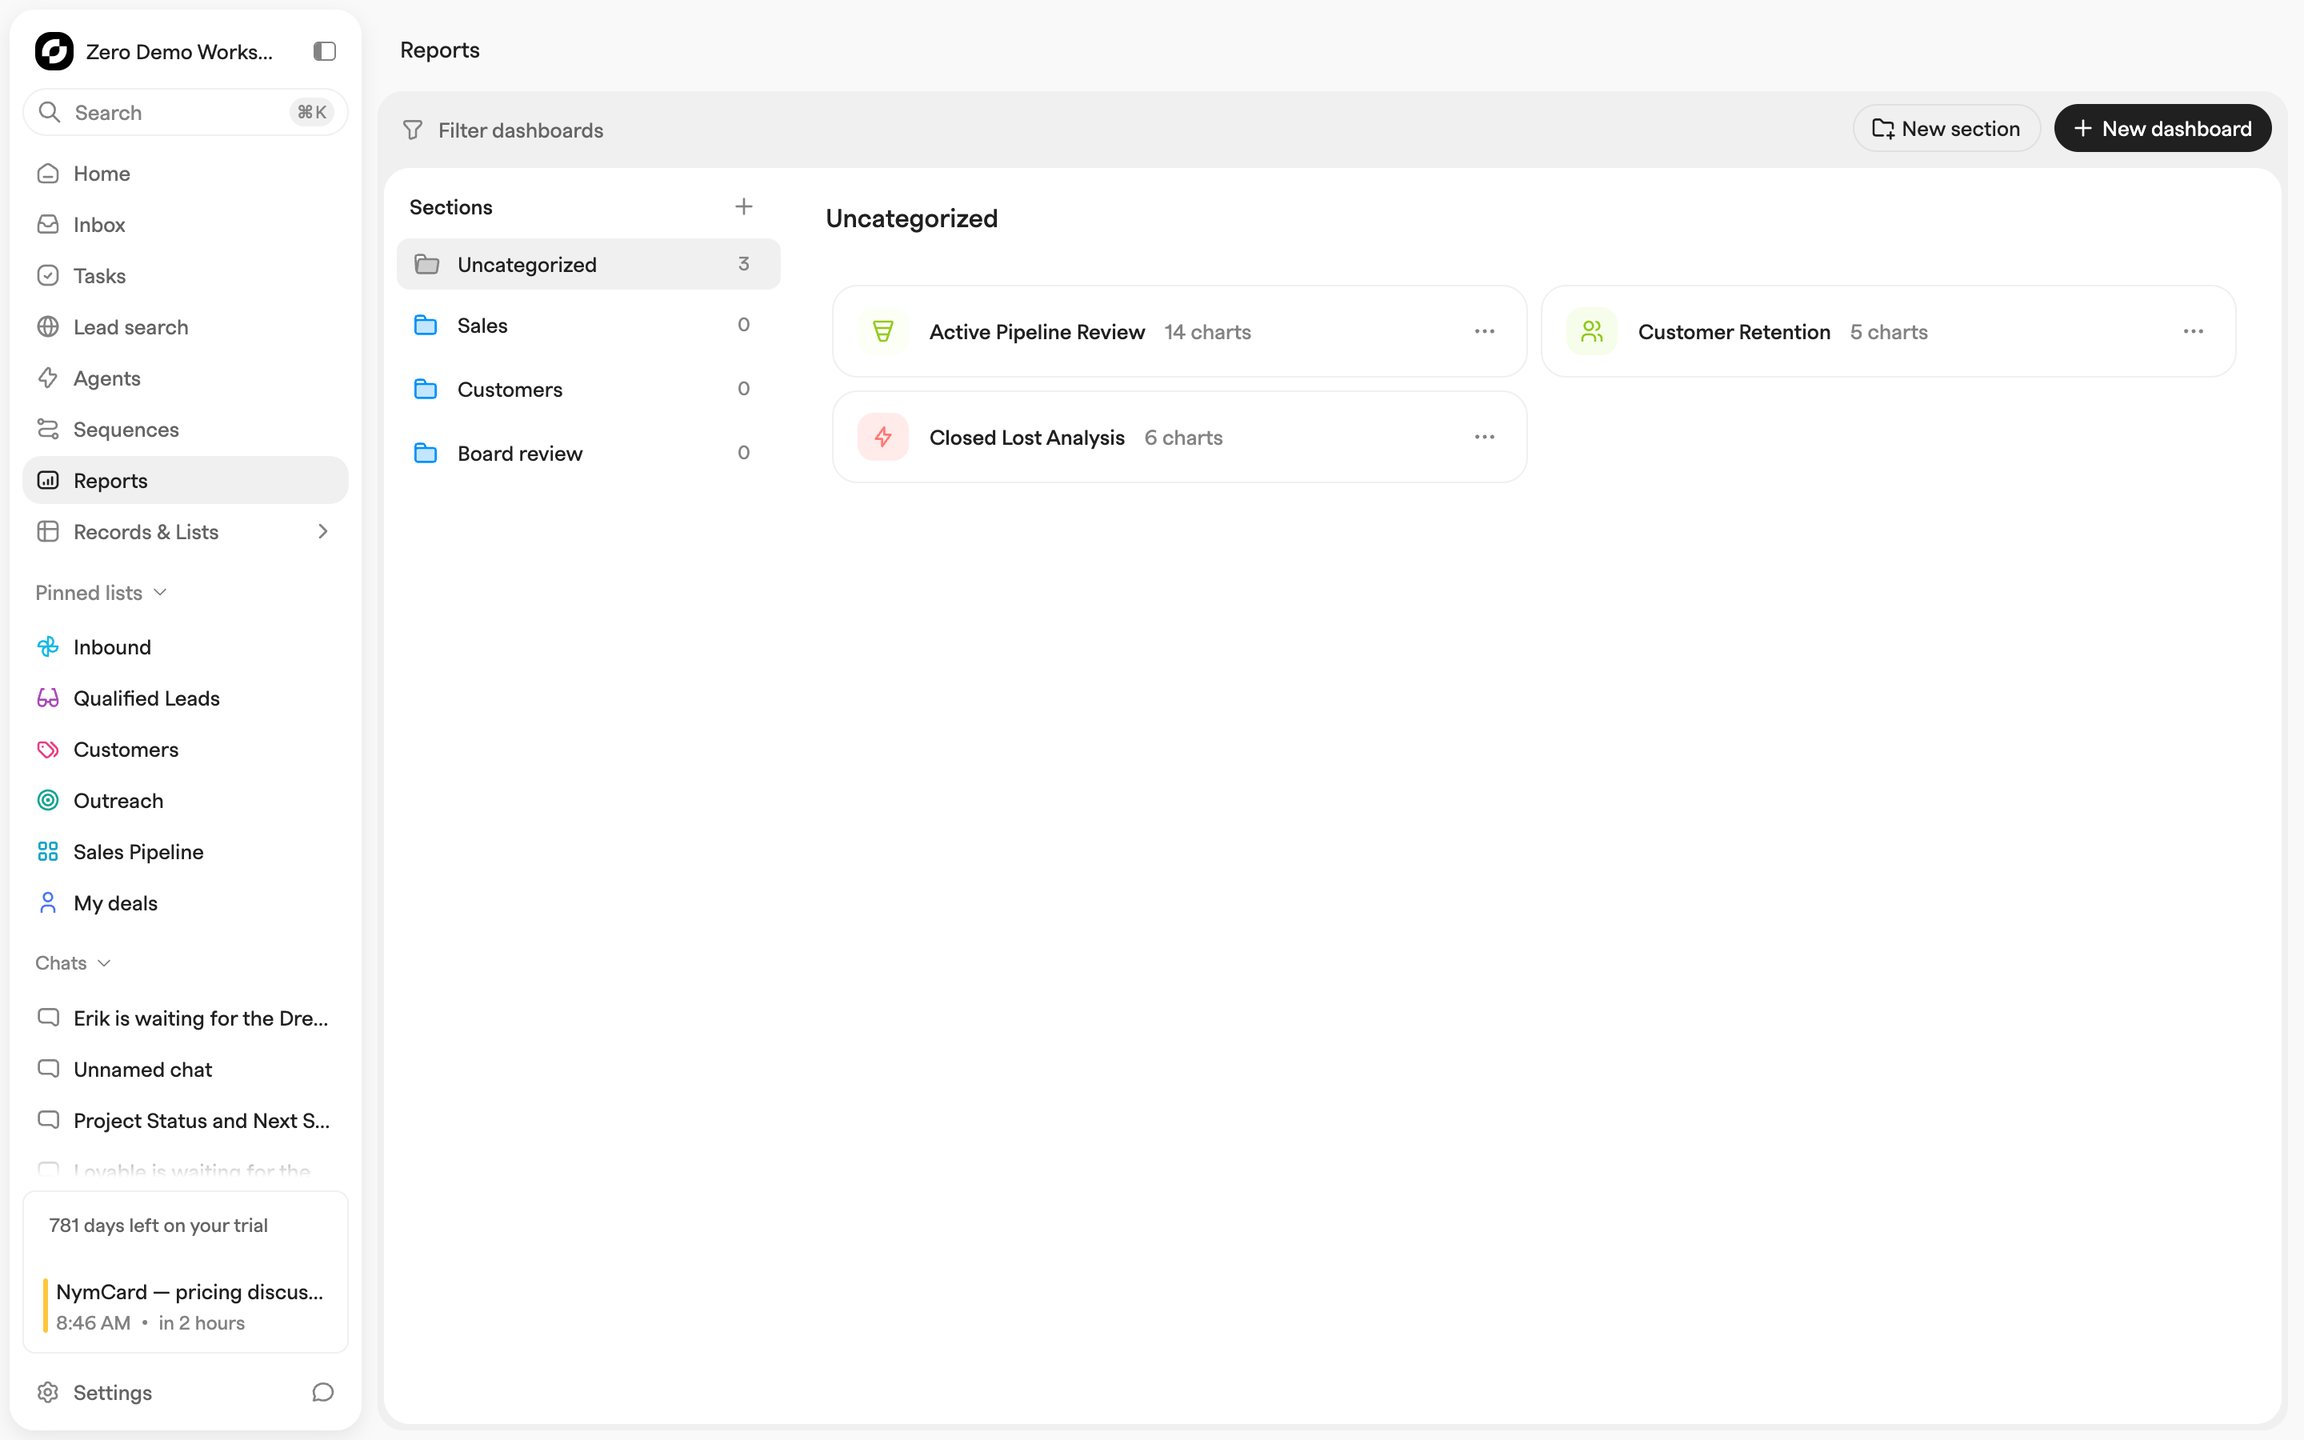Viewport: 2304px width, 1440px height.
Task: Click the New dashboard button
Action: [2162, 128]
